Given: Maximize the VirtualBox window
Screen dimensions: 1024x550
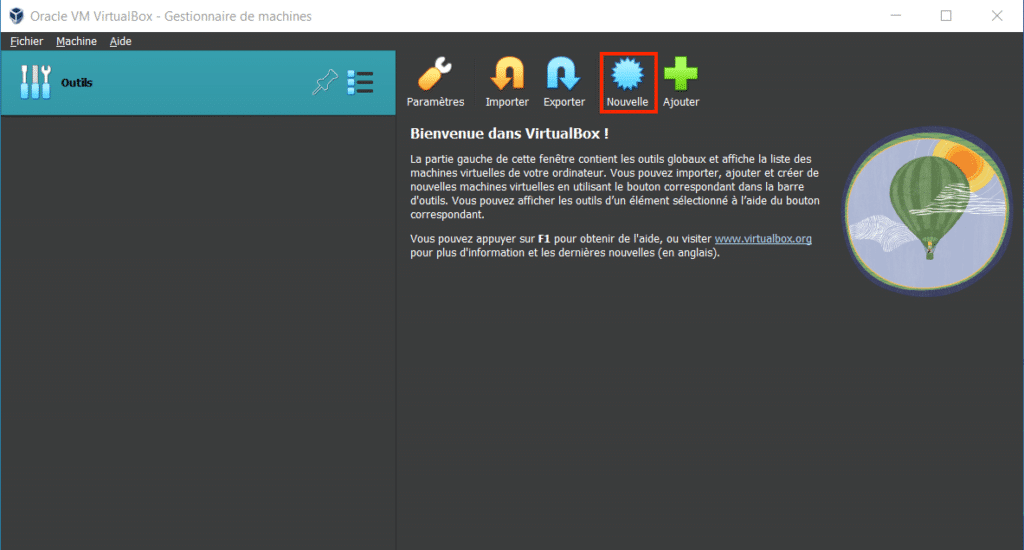Looking at the screenshot, I should (946, 16).
